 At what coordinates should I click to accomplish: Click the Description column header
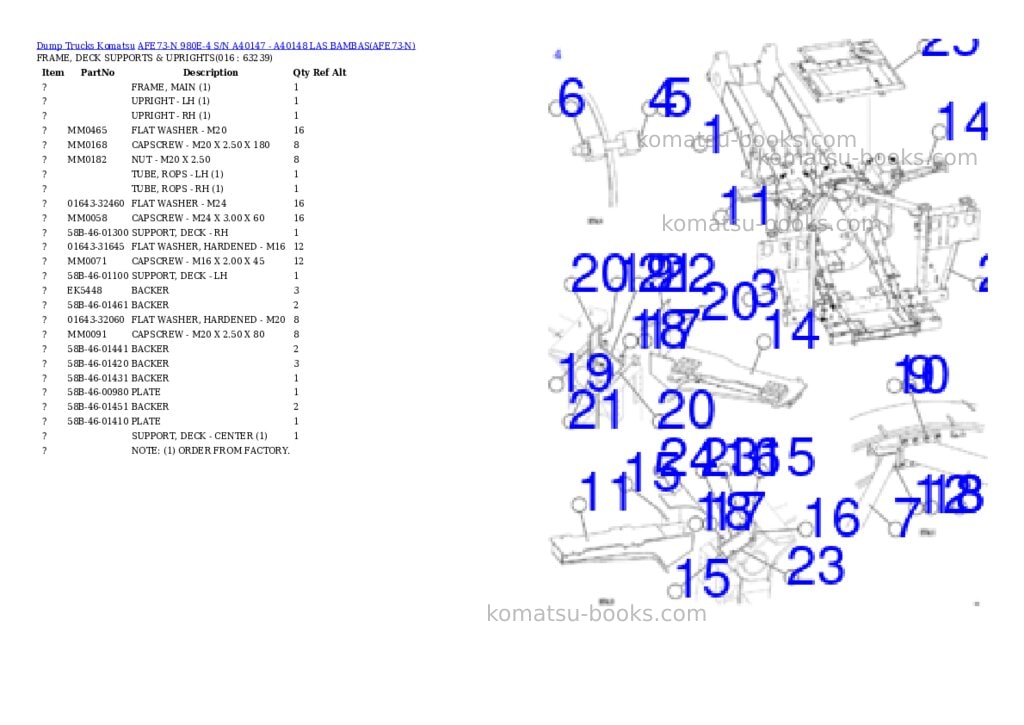click(210, 72)
